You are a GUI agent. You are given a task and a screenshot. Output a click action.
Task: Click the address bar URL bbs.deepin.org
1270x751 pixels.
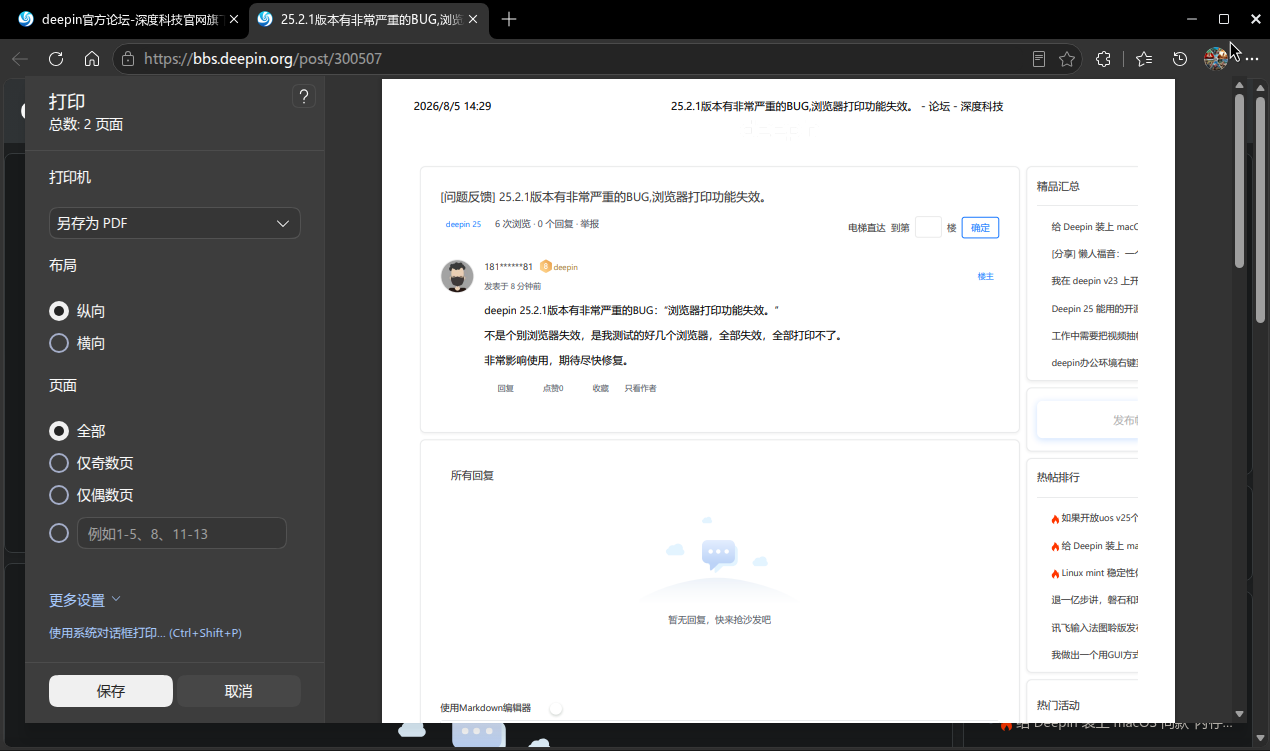pyautogui.click(x=263, y=59)
